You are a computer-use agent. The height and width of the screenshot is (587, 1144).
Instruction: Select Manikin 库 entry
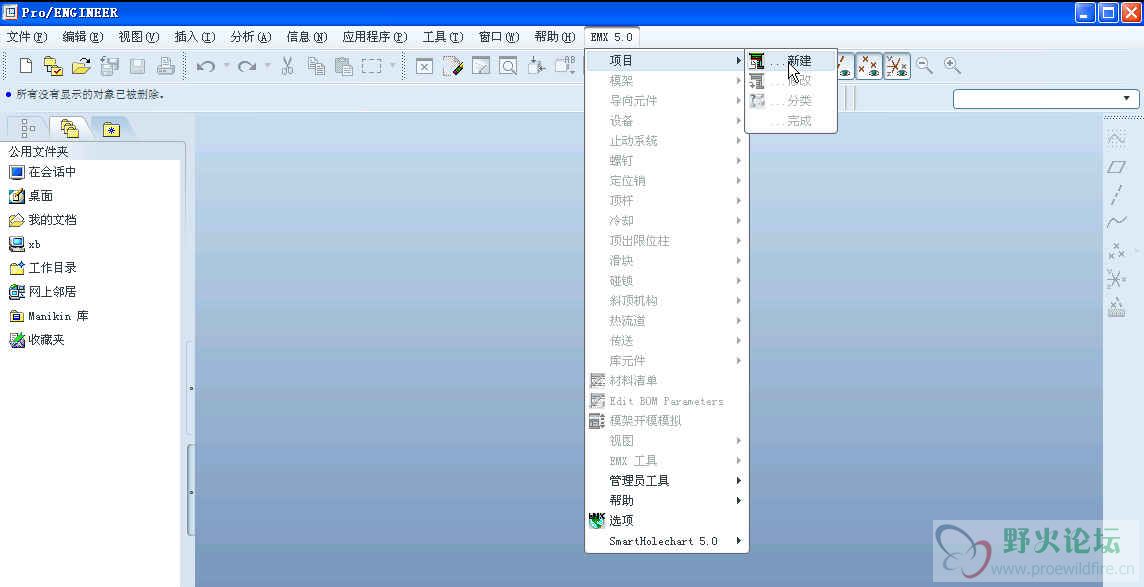tap(49, 316)
